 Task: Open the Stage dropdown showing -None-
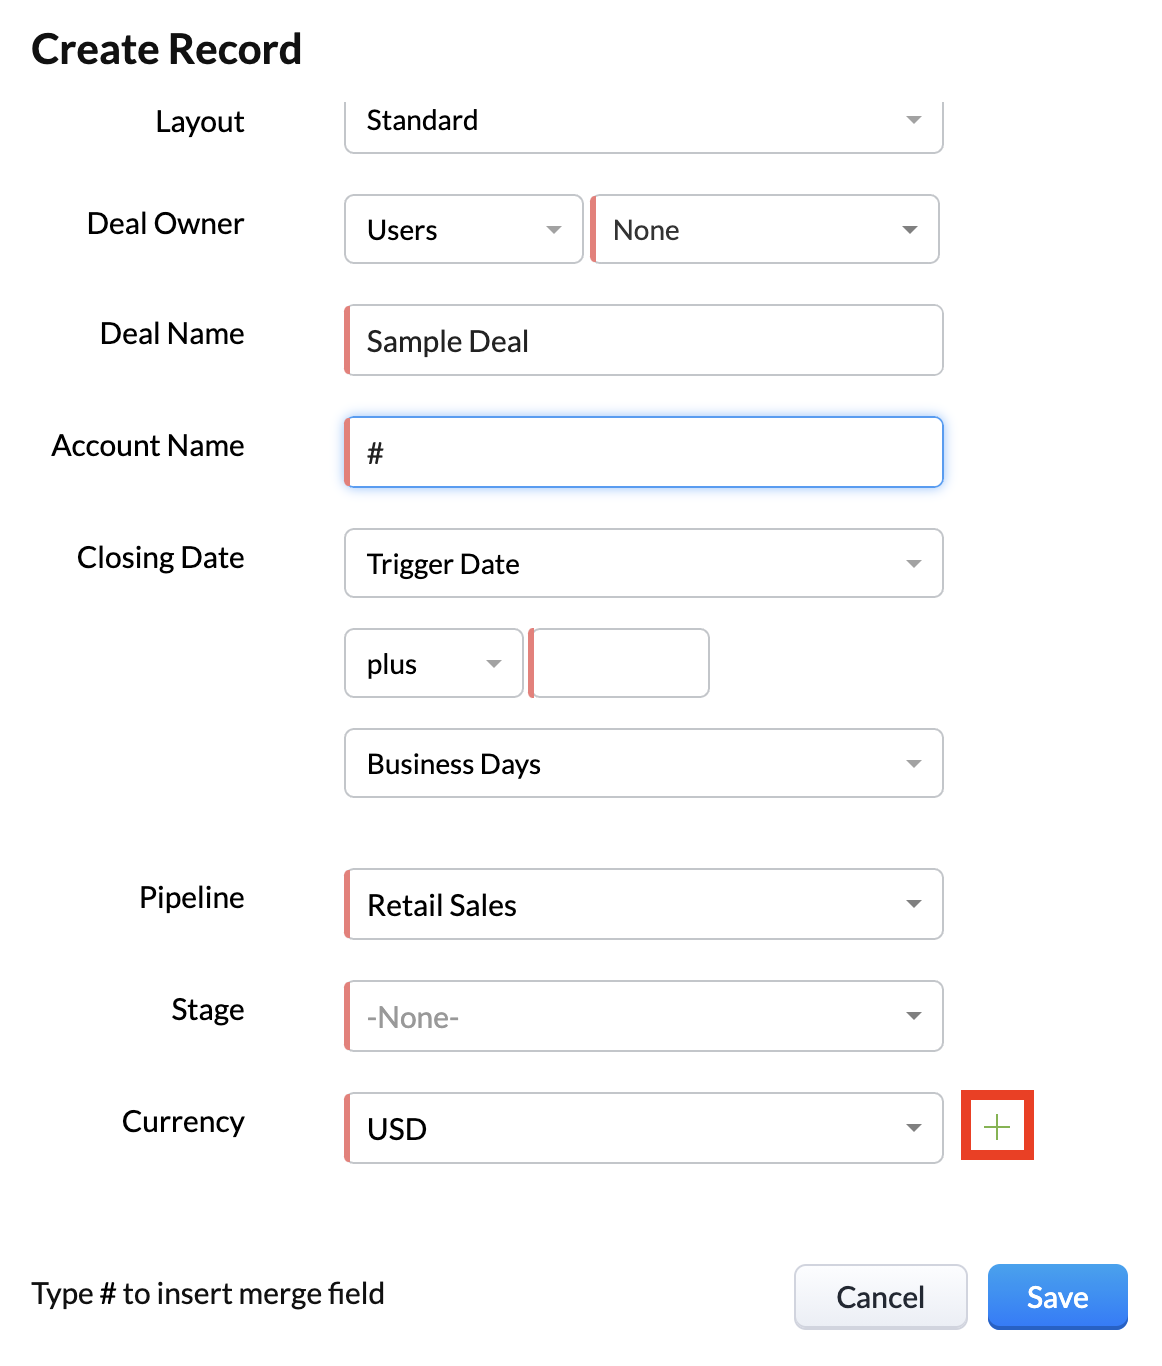pos(644,1016)
